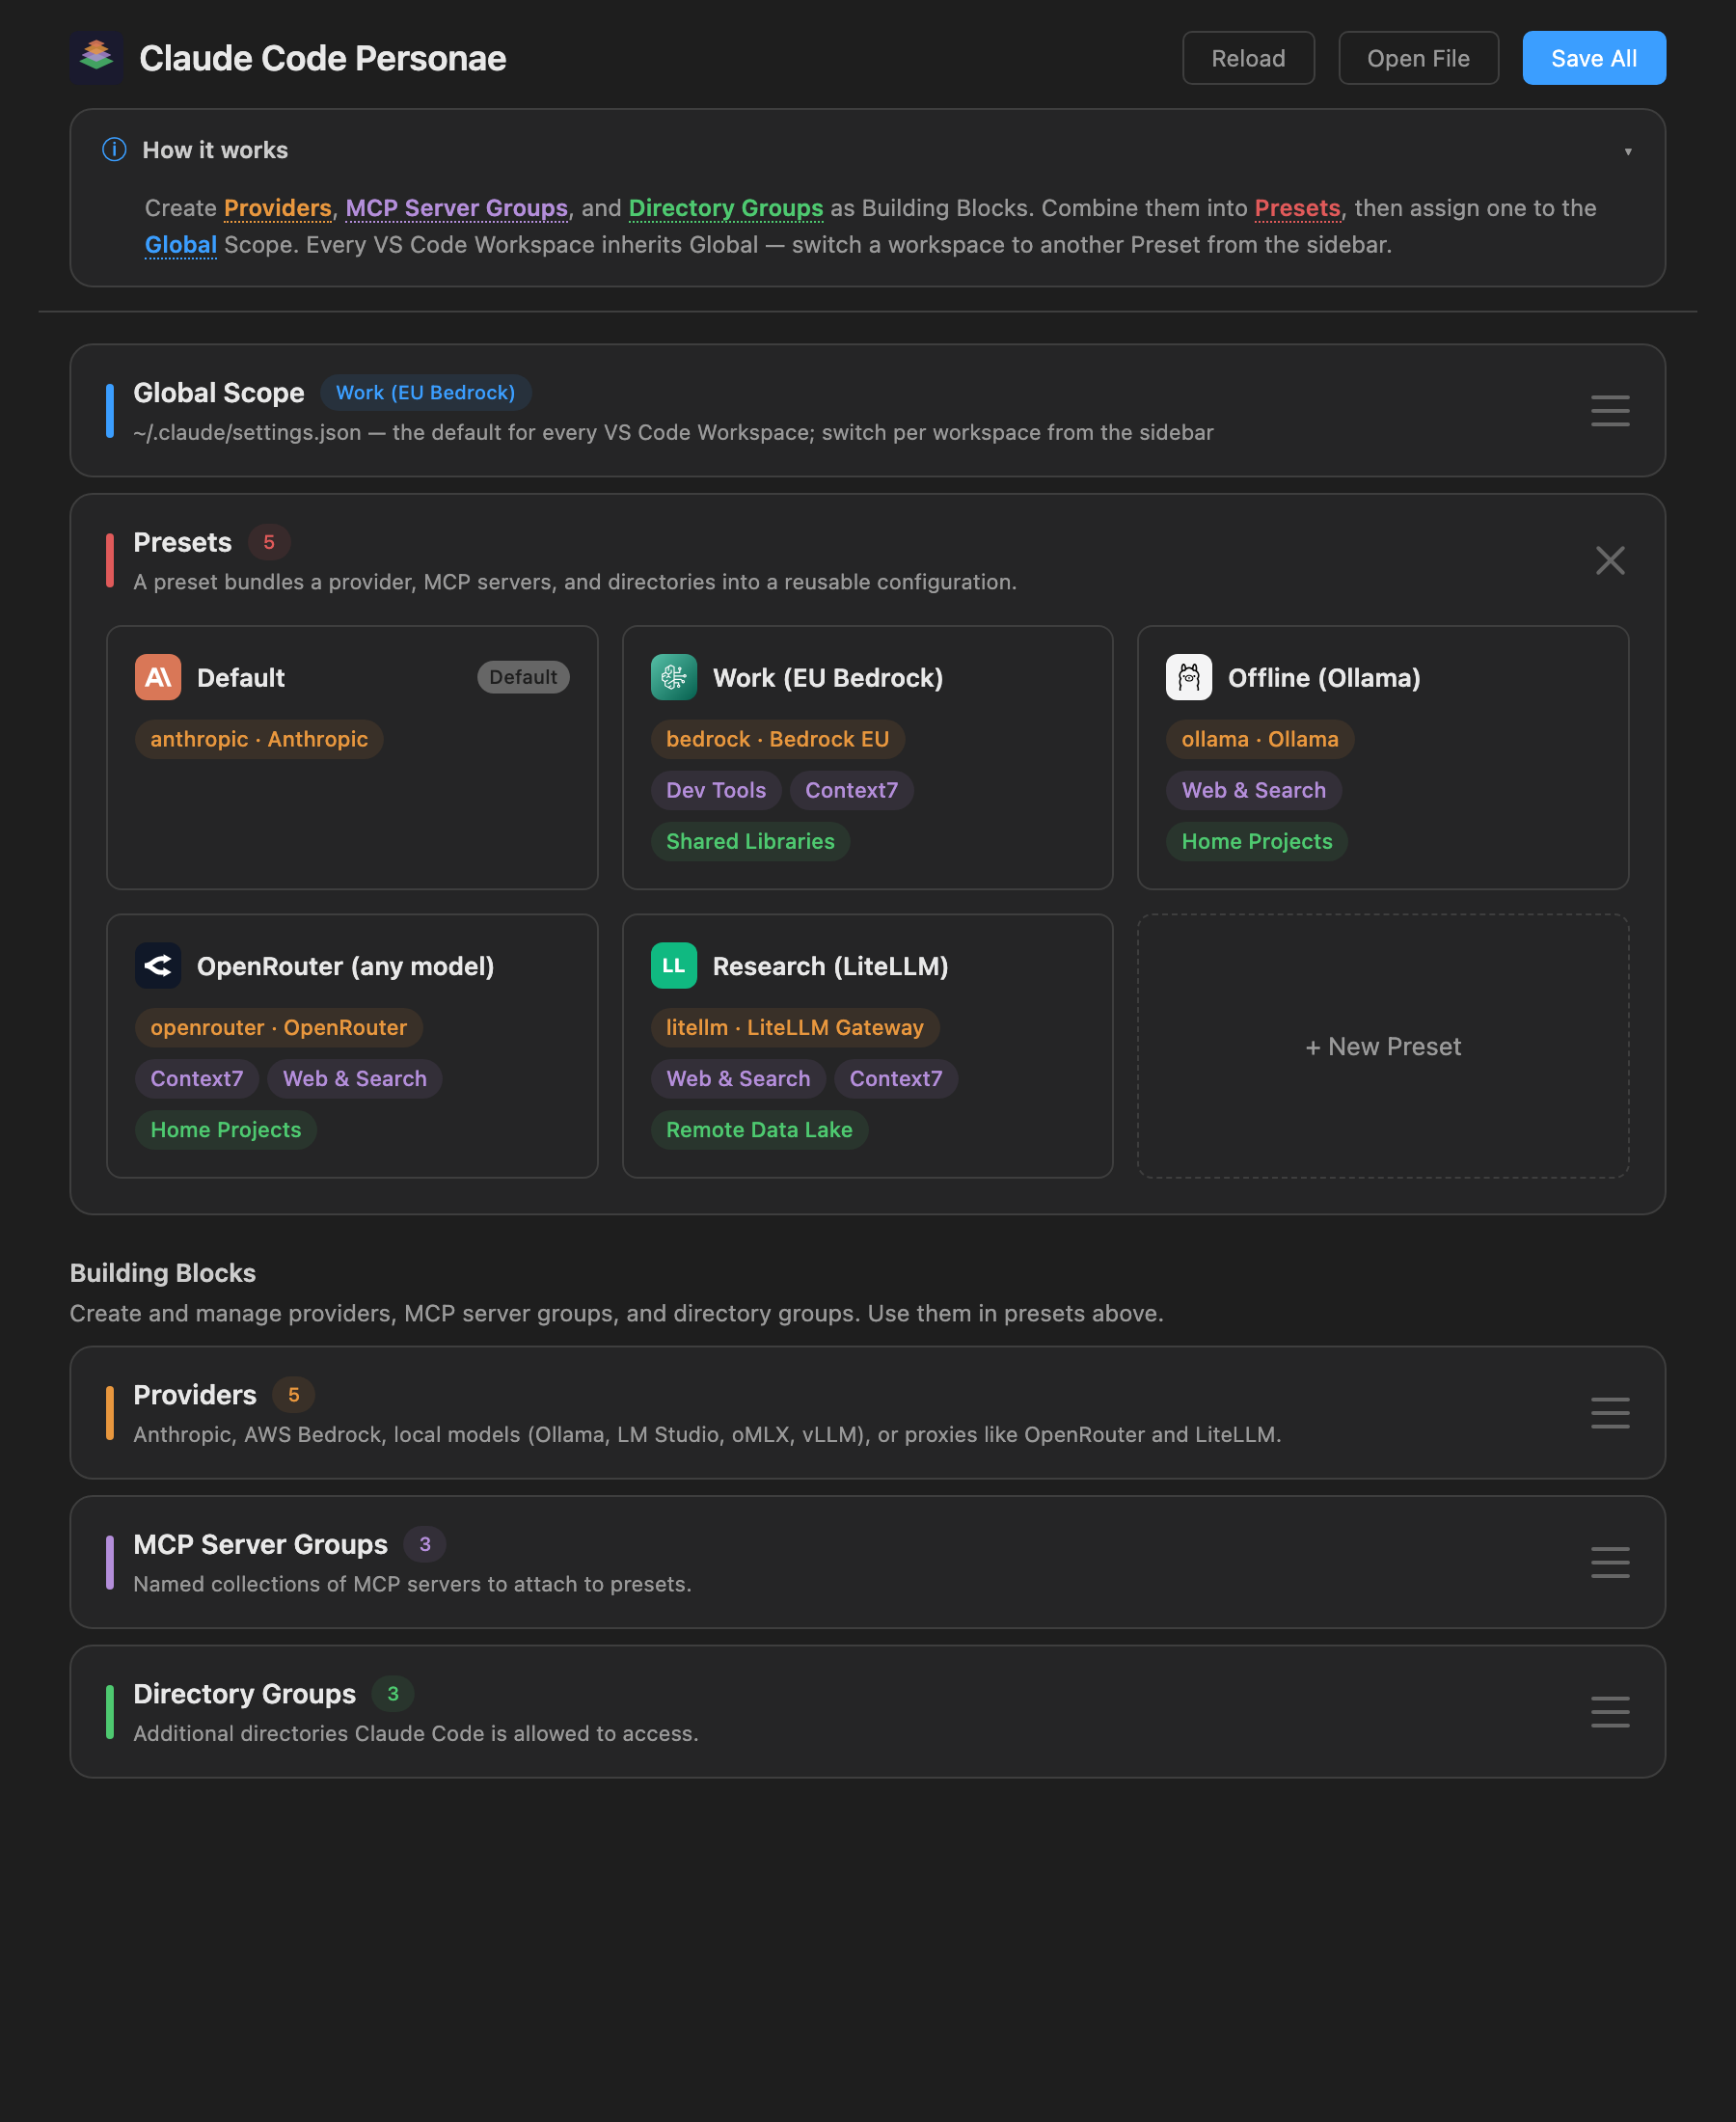This screenshot has width=1736, height=2122.
Task: Click Web & Search chip in Offline (Ollama) preset
Action: click(x=1253, y=790)
